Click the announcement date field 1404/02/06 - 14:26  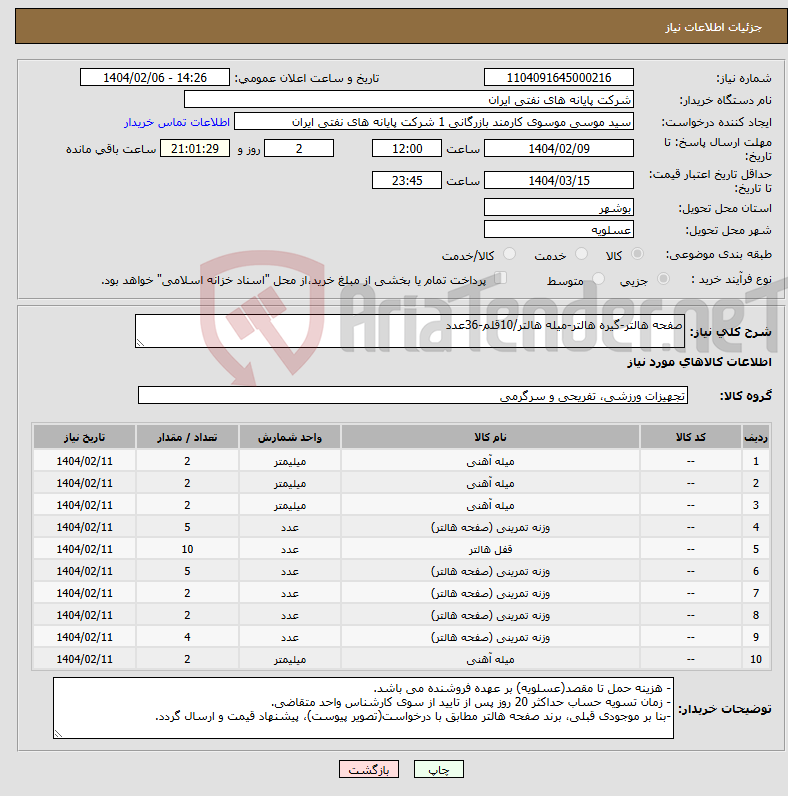(155, 78)
